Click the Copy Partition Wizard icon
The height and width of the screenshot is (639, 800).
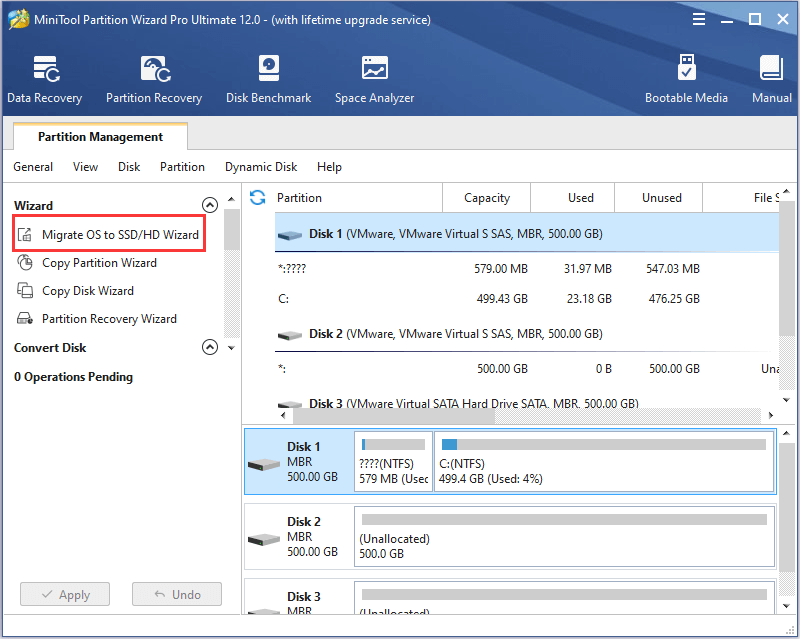point(24,263)
